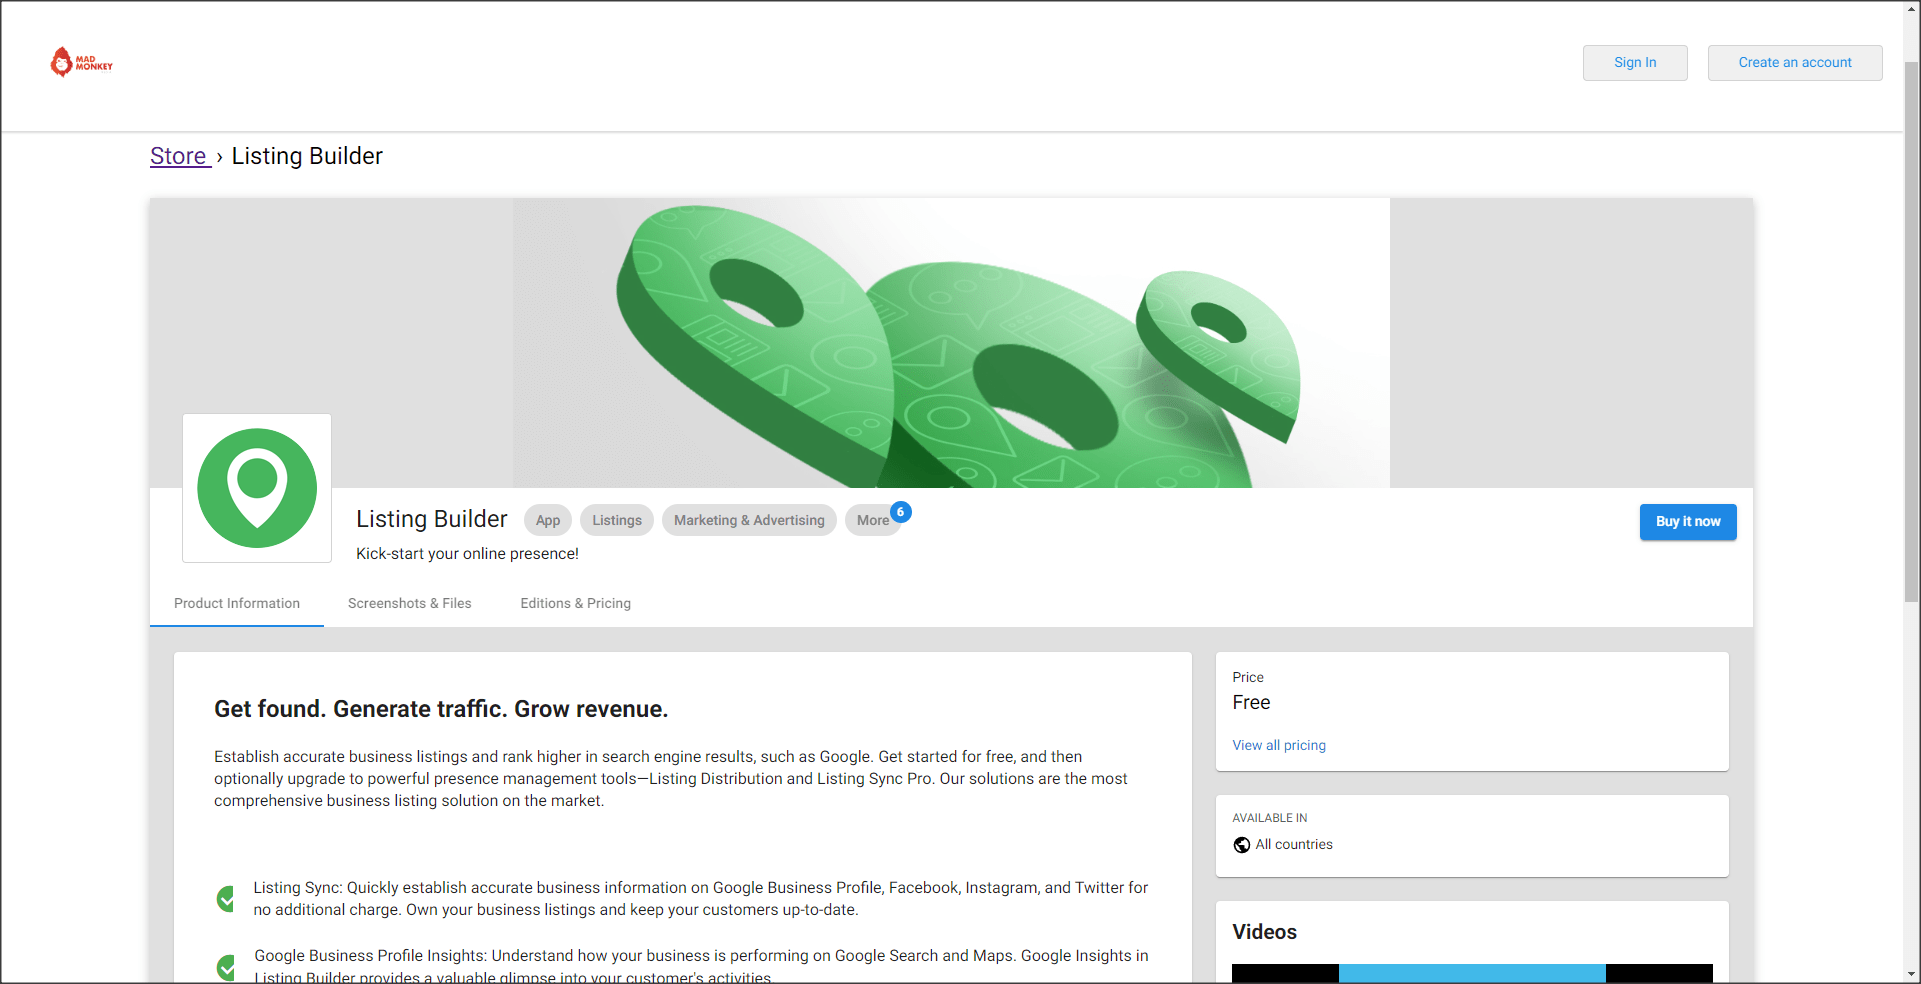The image size is (1921, 984).
Task: Click the 'Get found. Generate traffic. Grow revenue.' heading
Action: pos(441,709)
